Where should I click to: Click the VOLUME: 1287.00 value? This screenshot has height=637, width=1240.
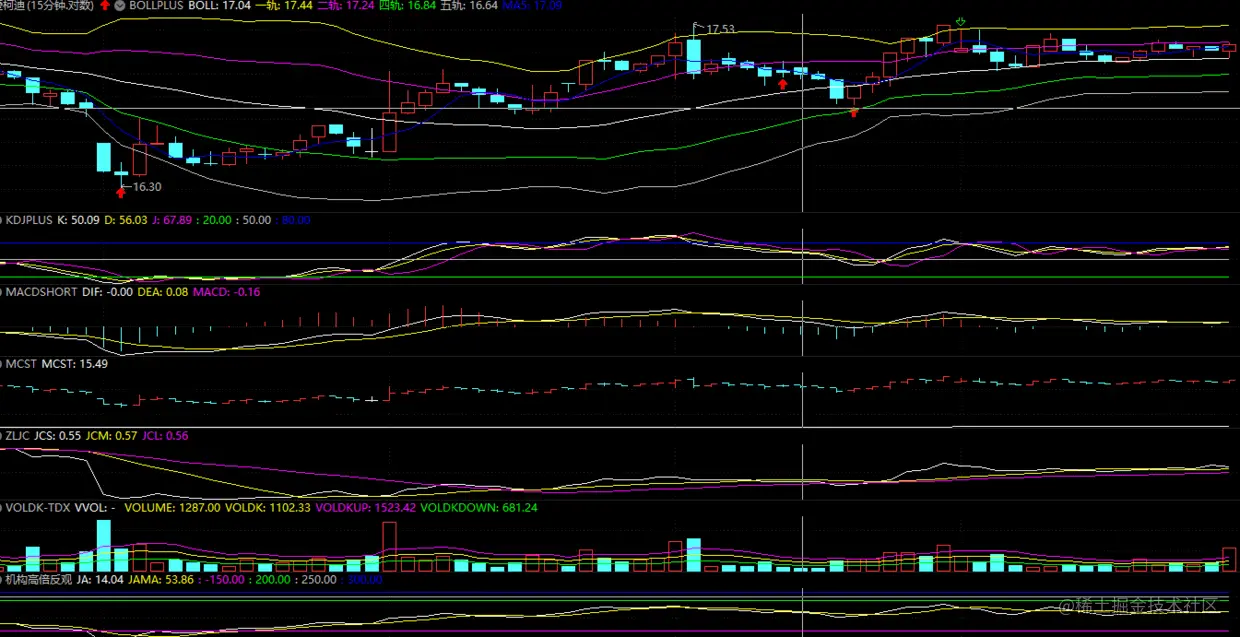(173, 508)
